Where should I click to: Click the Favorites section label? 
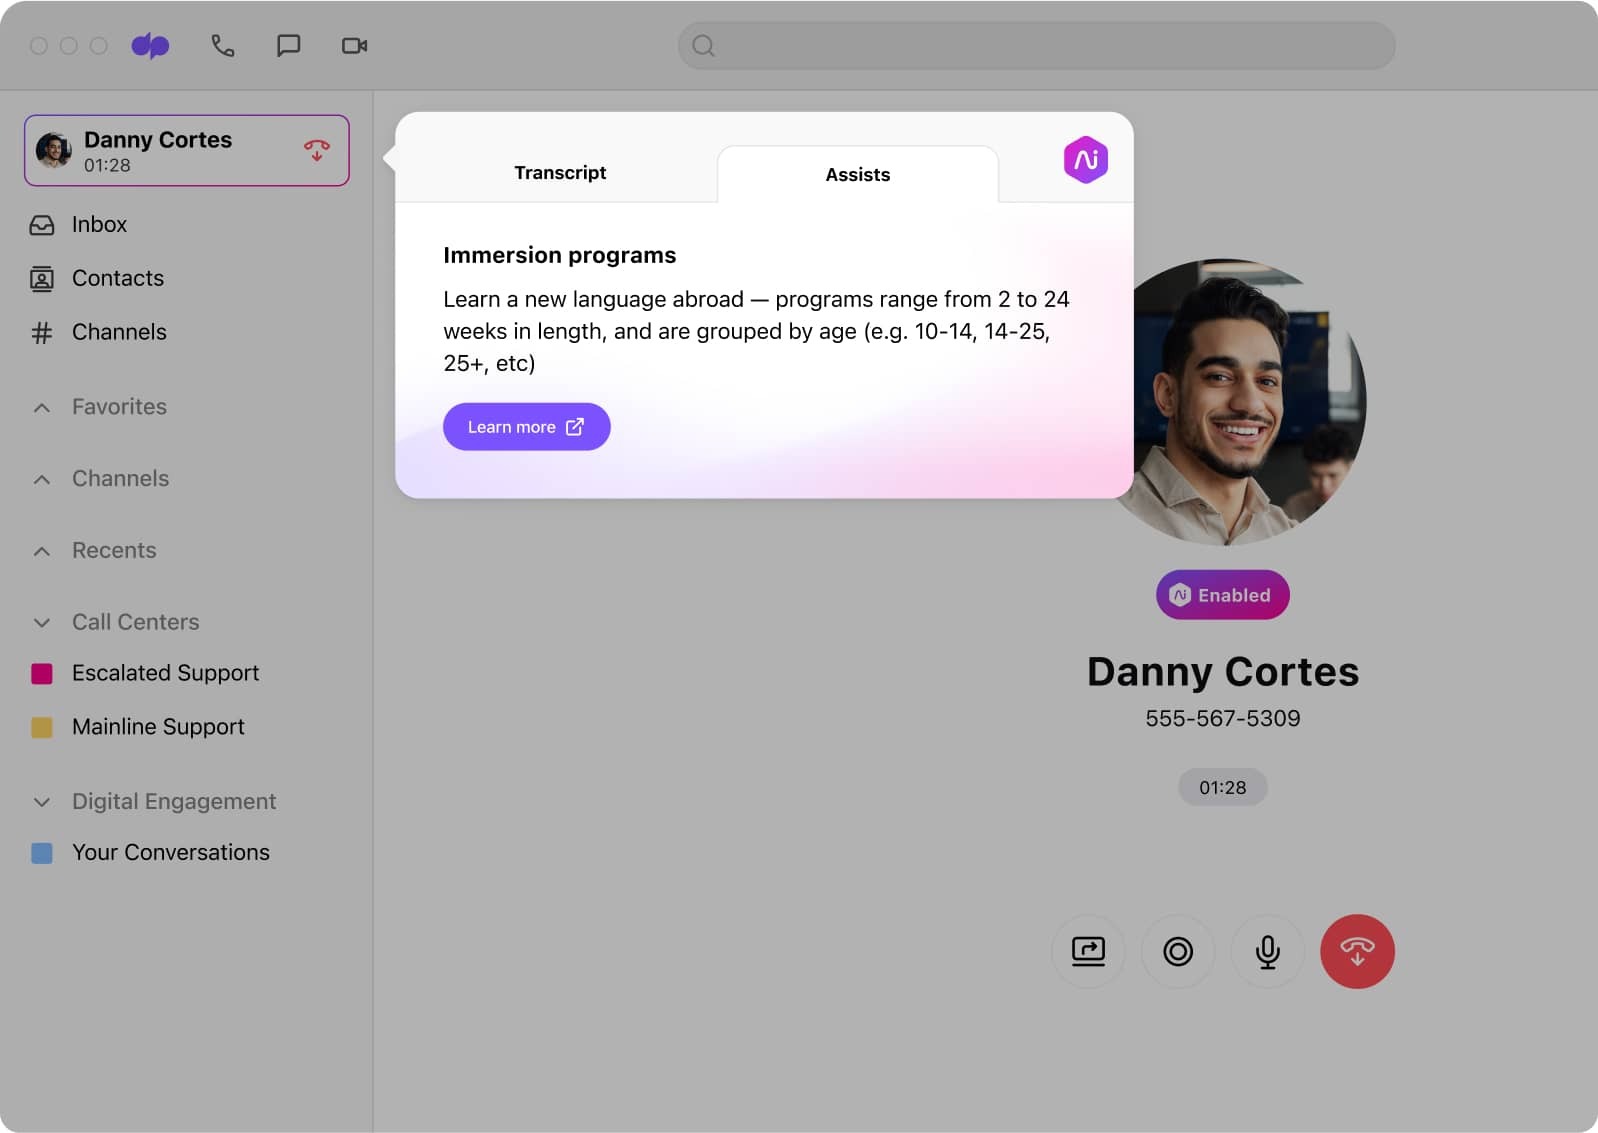[119, 407]
